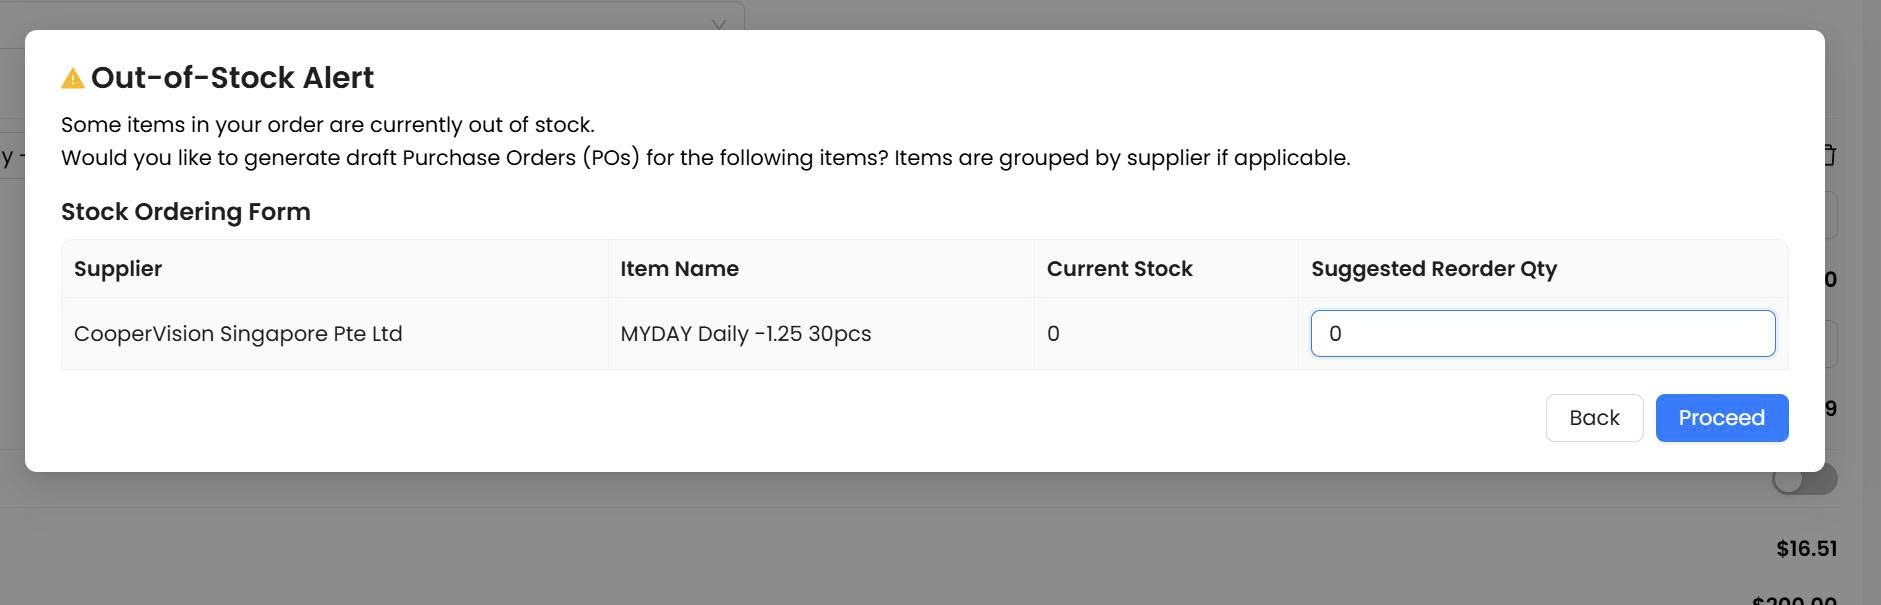1881x605 pixels.
Task: Click the out of stock notice sentence
Action: click(328, 125)
